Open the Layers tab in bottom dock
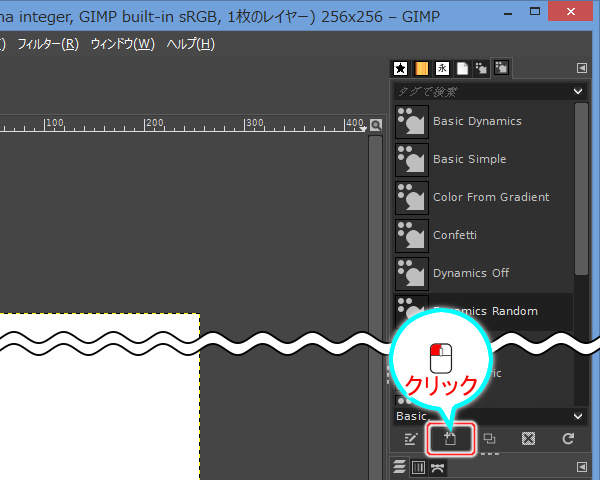Image resolution: width=600 pixels, height=480 pixels. [400, 467]
